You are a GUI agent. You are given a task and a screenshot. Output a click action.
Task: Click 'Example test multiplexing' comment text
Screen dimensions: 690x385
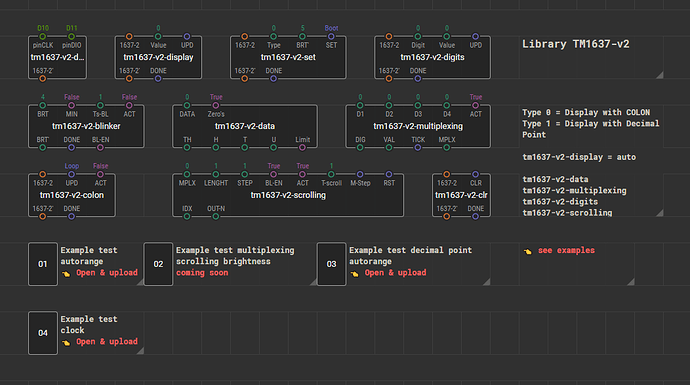click(x=235, y=250)
